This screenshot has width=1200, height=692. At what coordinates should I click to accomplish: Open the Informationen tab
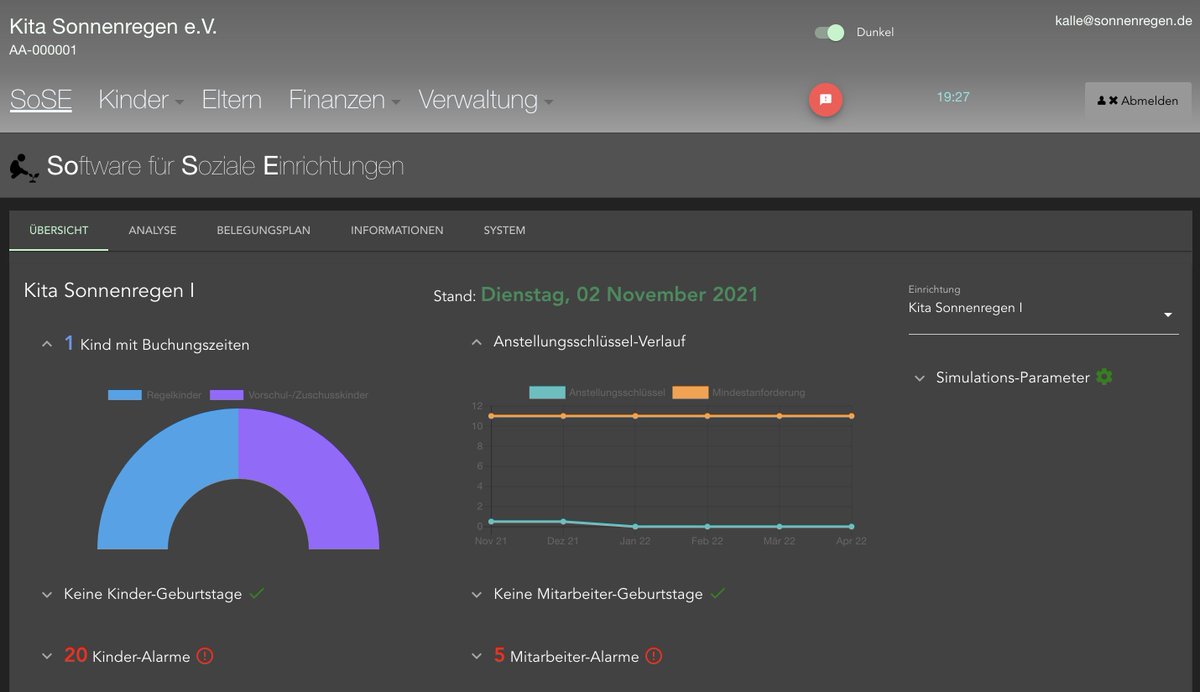click(x=397, y=230)
